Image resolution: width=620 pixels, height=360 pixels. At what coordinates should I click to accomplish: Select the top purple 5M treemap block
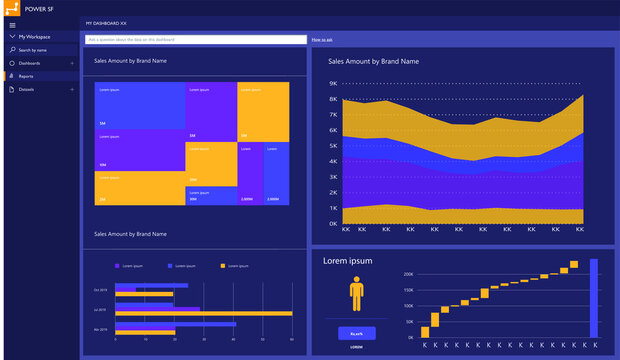tap(211, 112)
